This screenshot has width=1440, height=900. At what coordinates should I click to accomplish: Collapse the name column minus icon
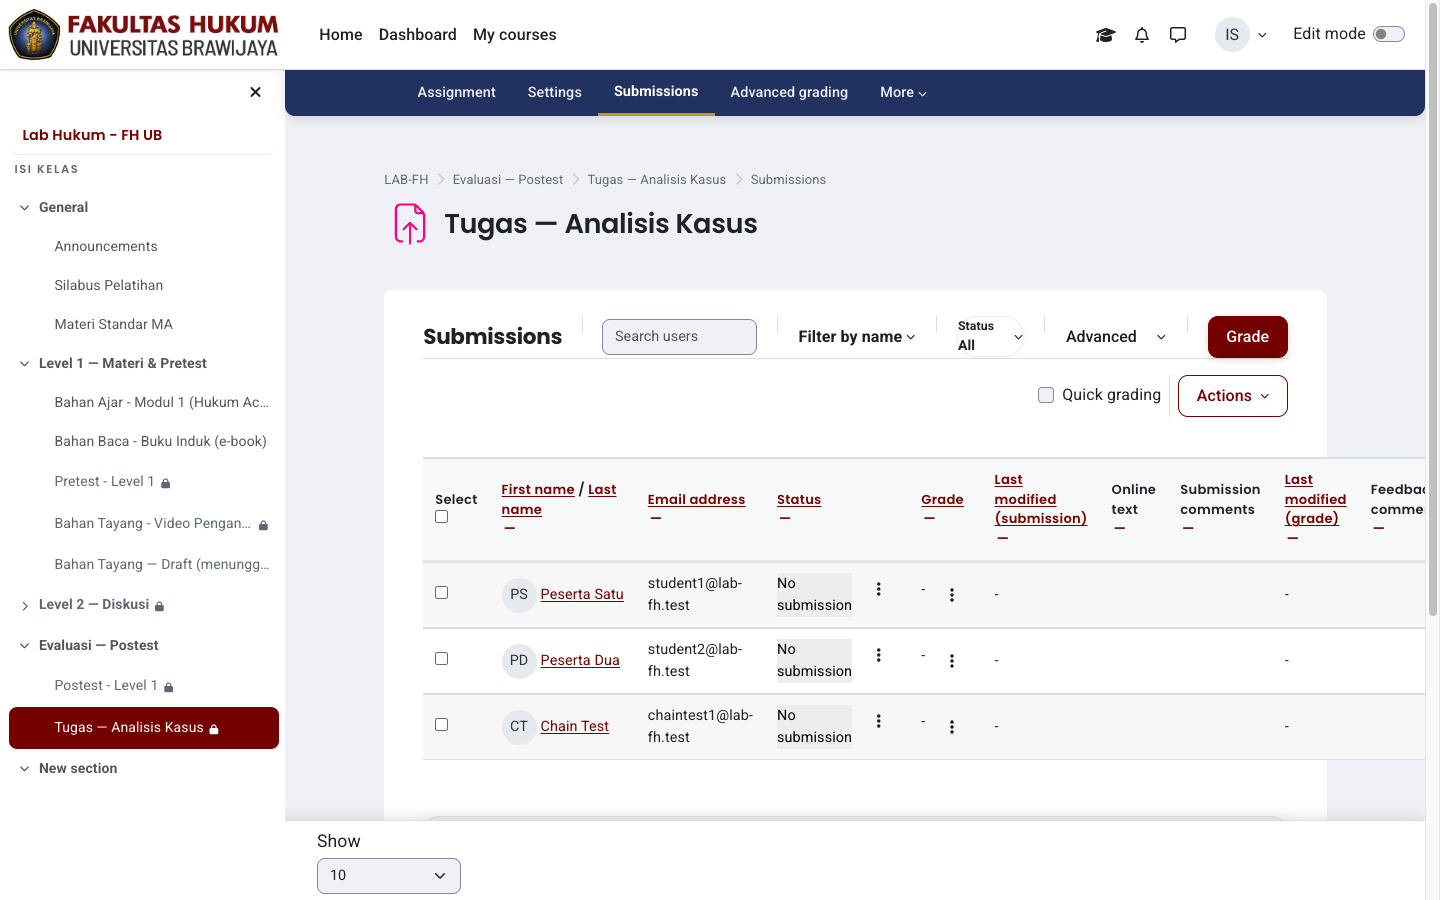(510, 528)
